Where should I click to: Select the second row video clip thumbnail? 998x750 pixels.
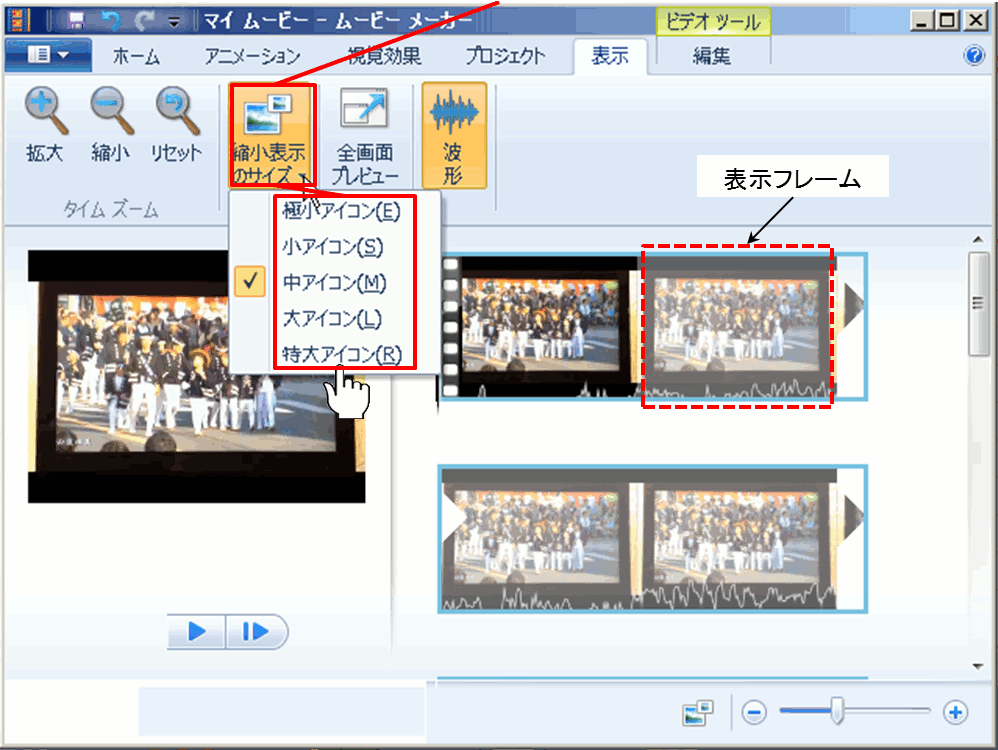[x=652, y=538]
